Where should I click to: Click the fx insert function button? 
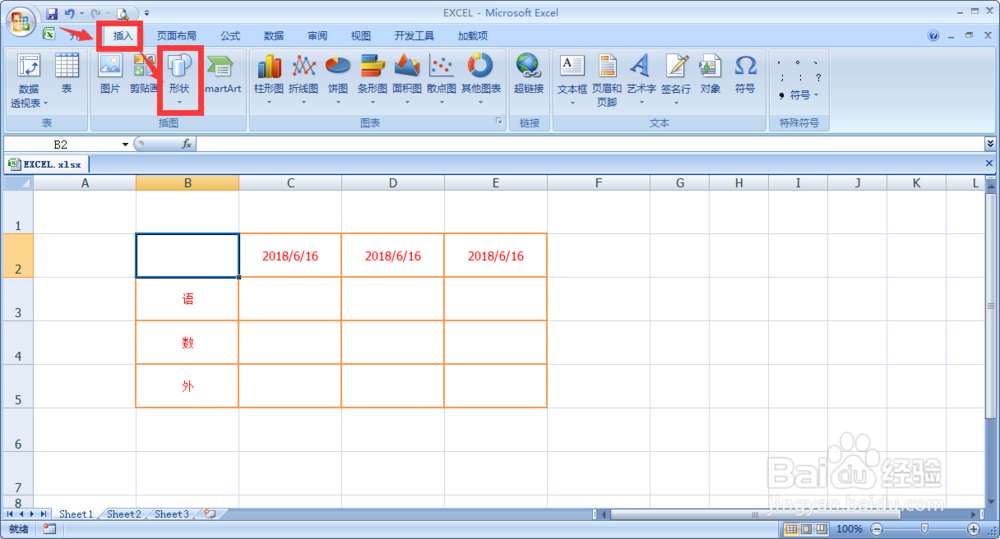pos(186,144)
